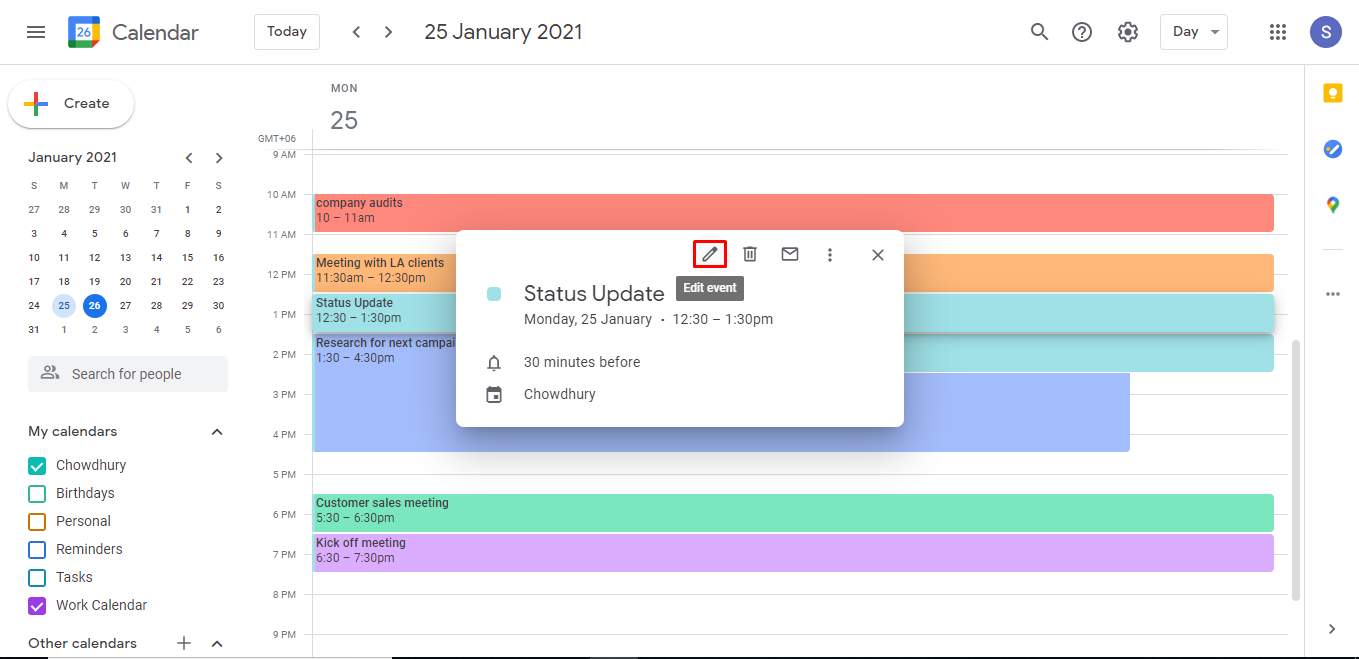
Task: Click the 25 January 2021 header date
Action: [x=503, y=32]
